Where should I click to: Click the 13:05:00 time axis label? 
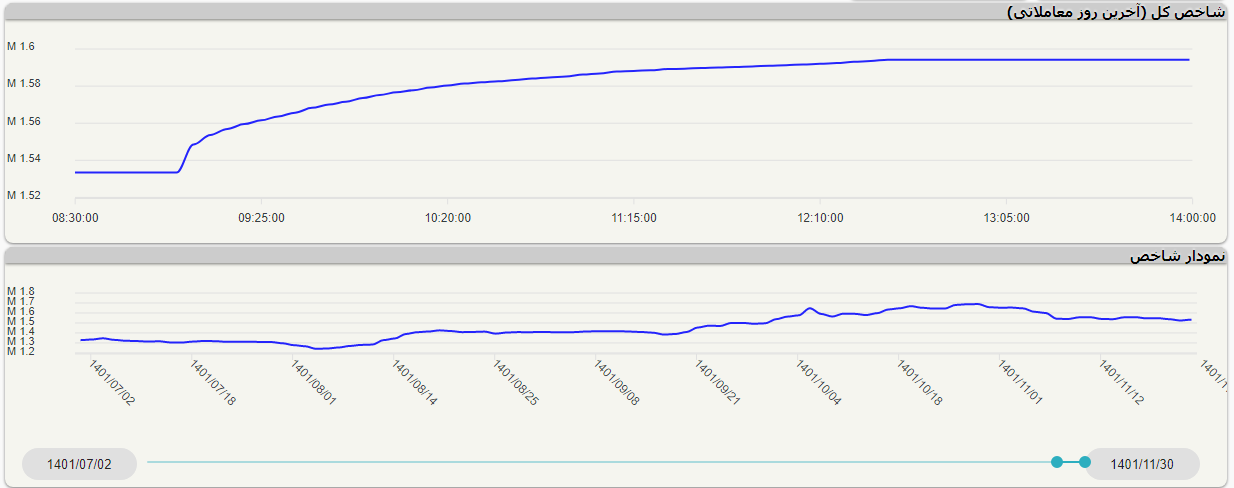pyautogui.click(x=1006, y=217)
